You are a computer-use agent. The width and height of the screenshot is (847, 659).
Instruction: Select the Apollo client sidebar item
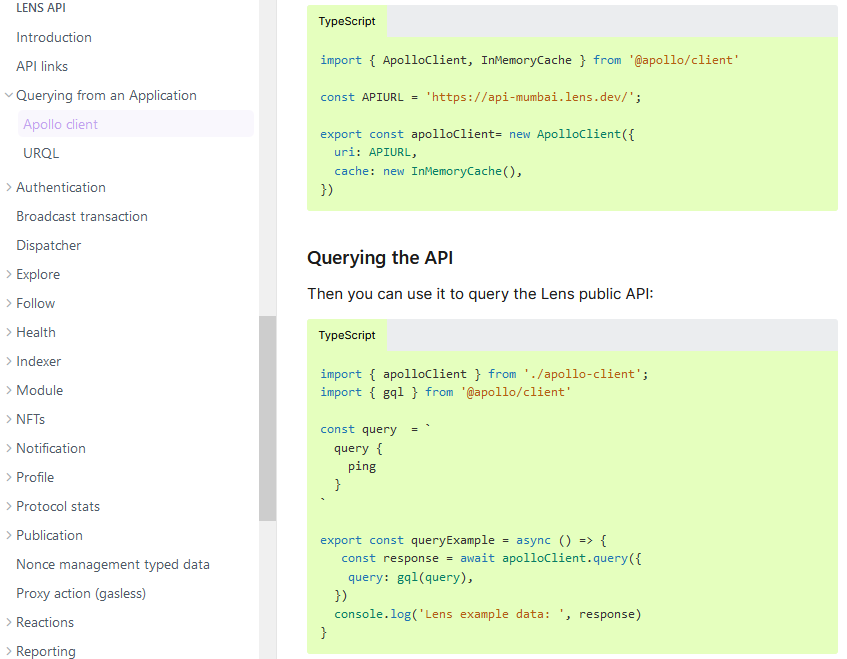[61, 124]
